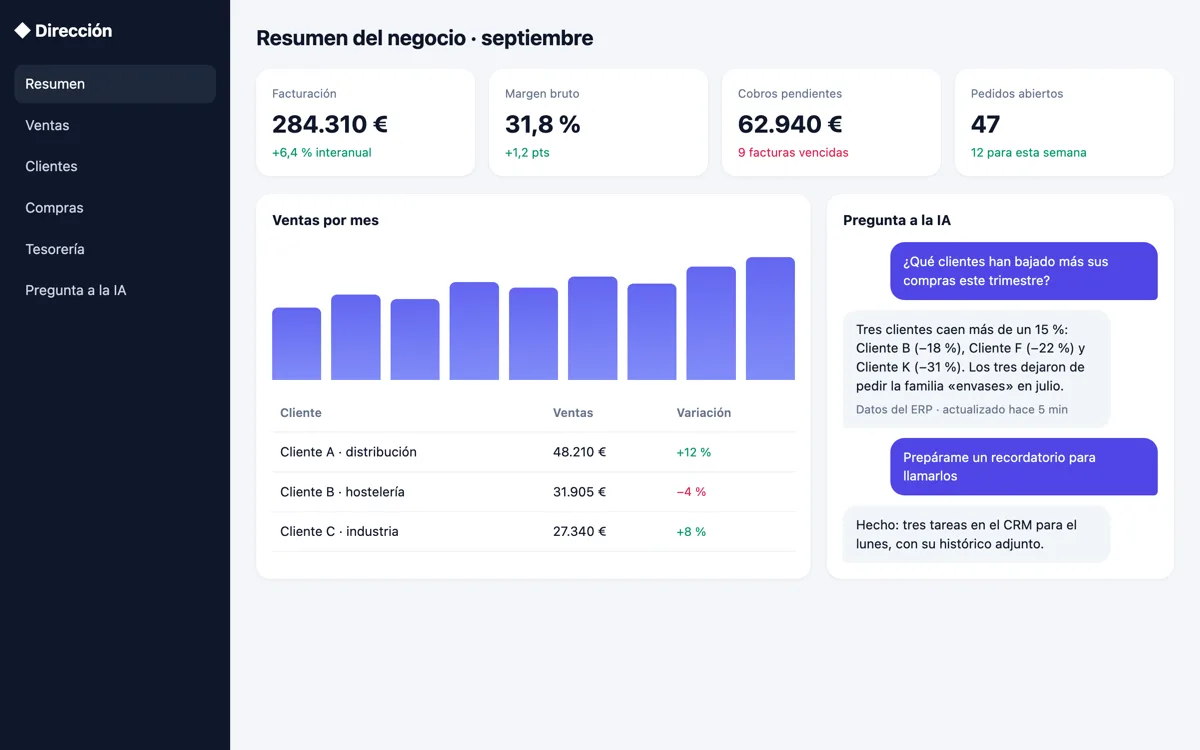The height and width of the screenshot is (750, 1200).
Task: Select Compras in the sidebar
Action: click(115, 208)
